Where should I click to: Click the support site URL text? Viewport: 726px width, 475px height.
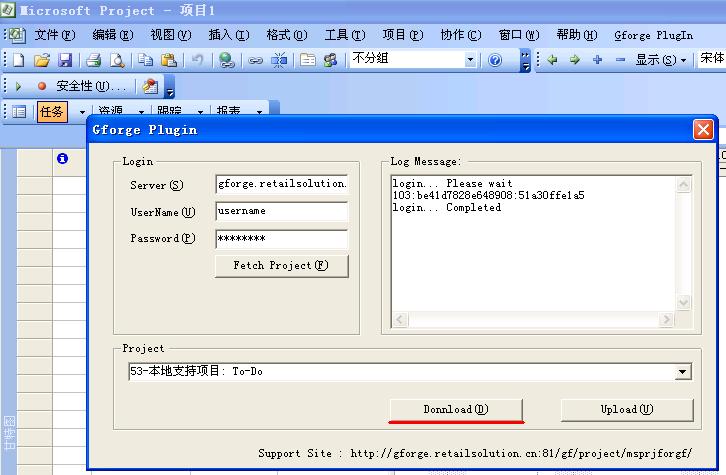click(521, 453)
